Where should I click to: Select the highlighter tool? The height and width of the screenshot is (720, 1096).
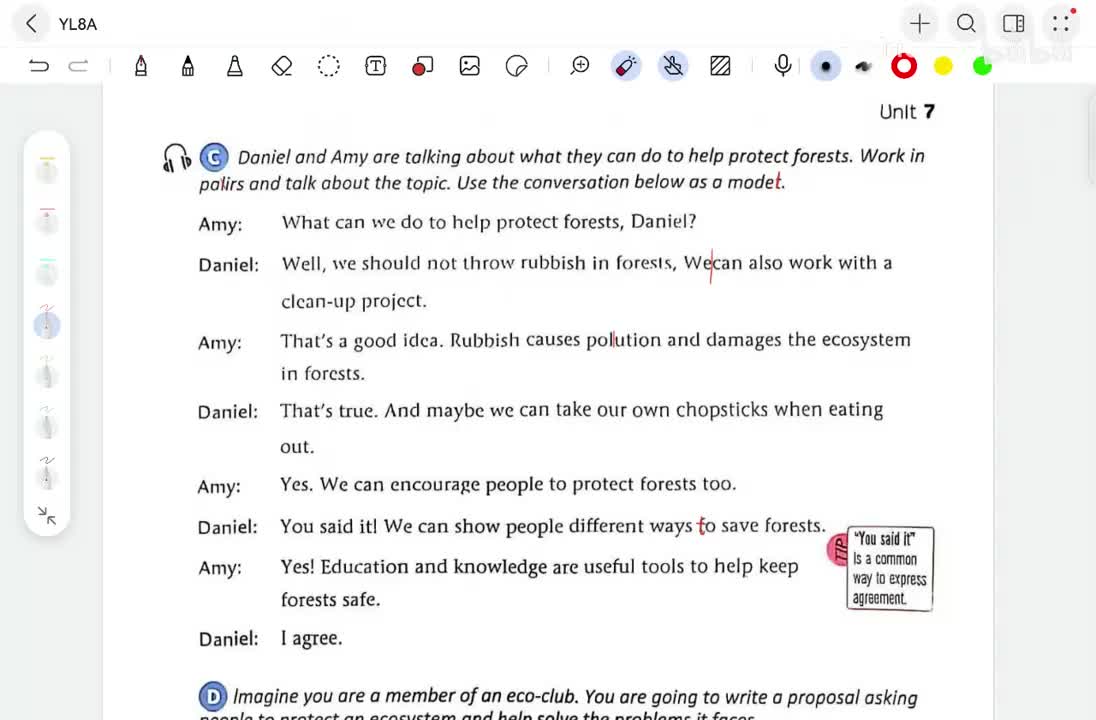[235, 66]
